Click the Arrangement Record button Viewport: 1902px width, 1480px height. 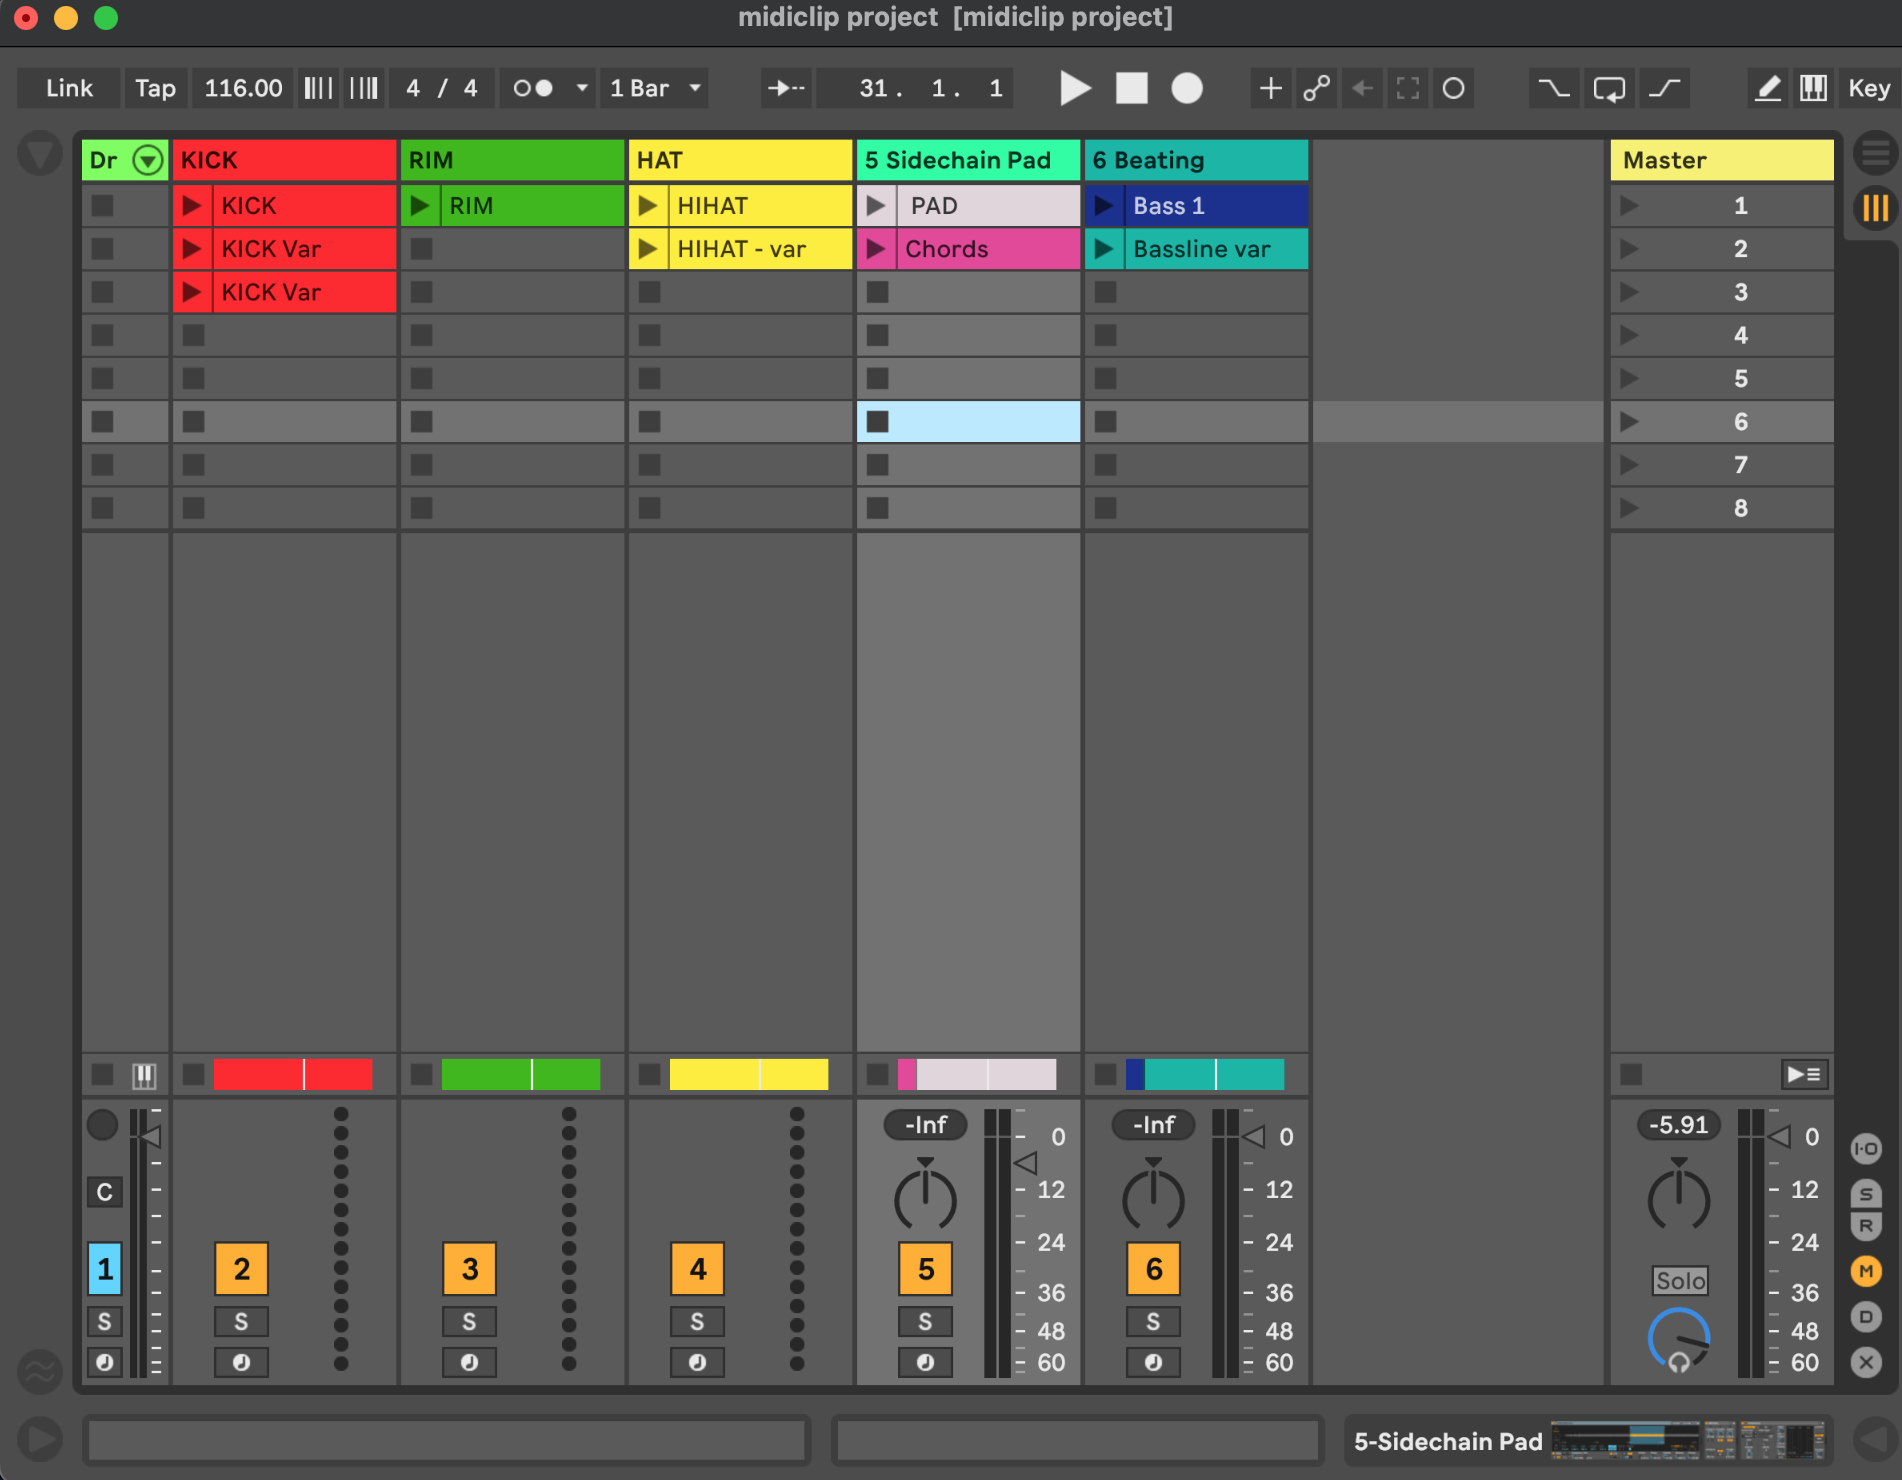(1187, 89)
